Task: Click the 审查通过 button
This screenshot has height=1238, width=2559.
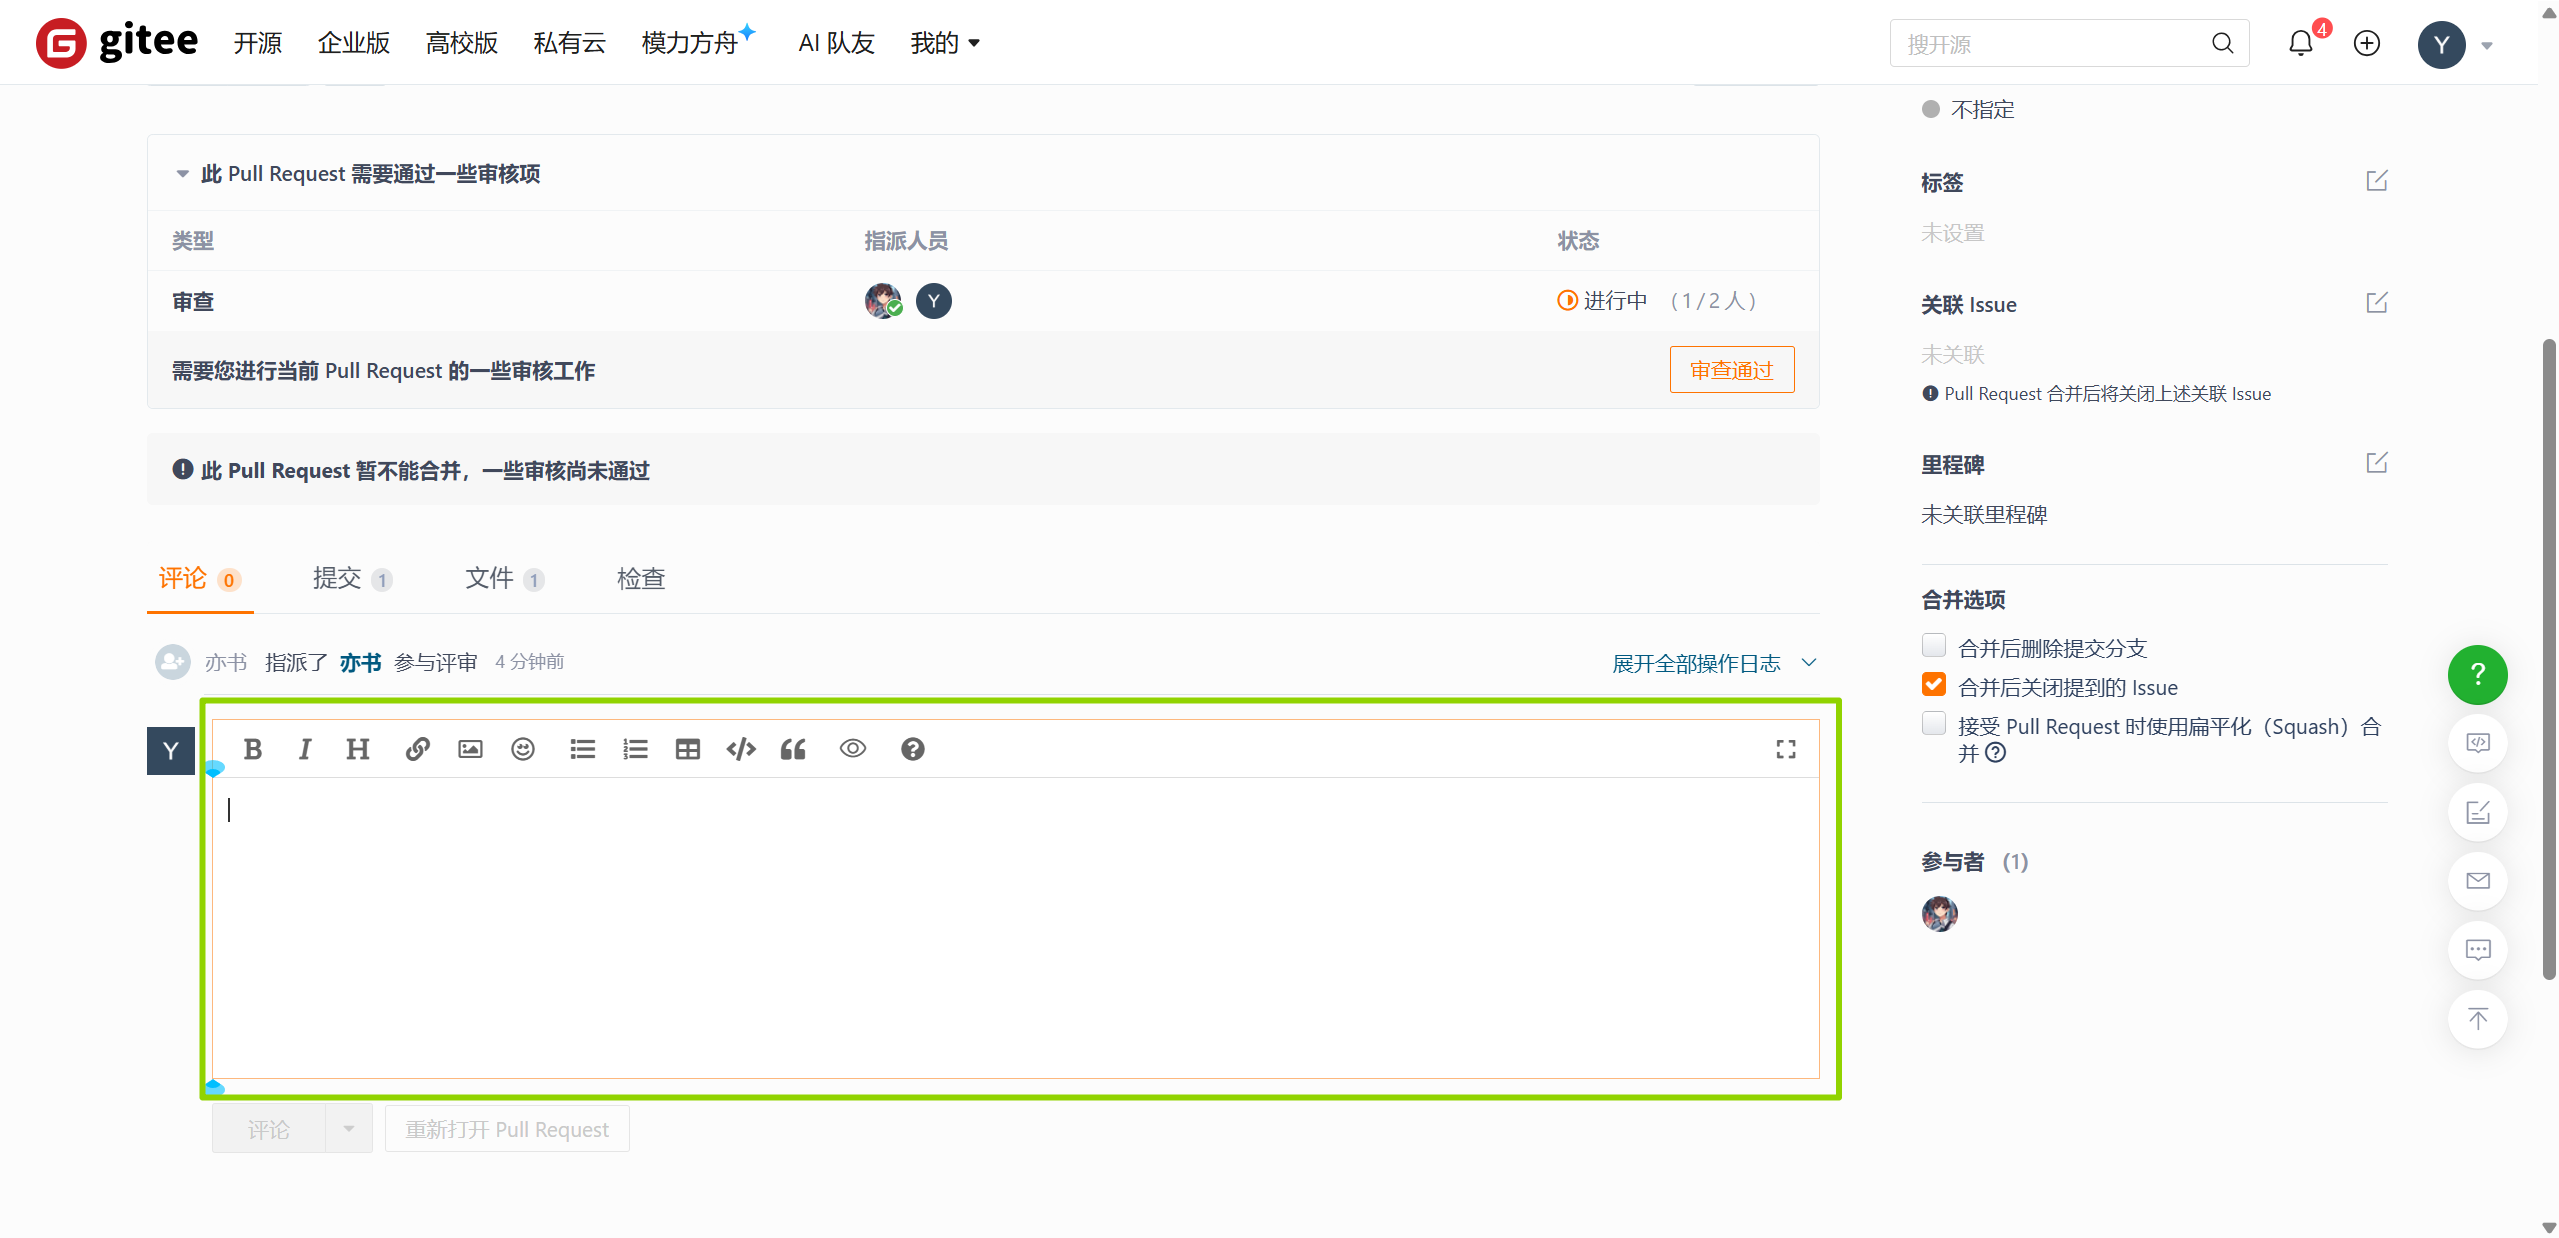Action: pyautogui.click(x=1731, y=370)
